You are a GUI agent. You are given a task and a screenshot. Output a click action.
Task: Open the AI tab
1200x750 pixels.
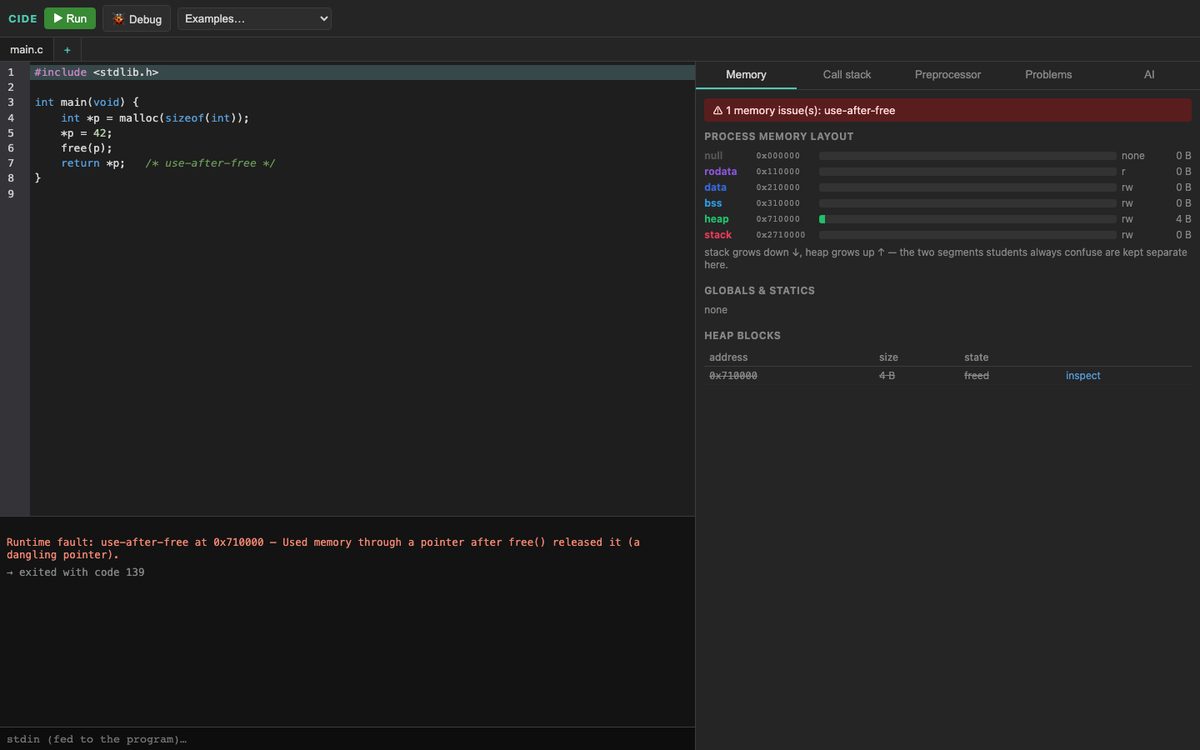pyautogui.click(x=1149, y=75)
